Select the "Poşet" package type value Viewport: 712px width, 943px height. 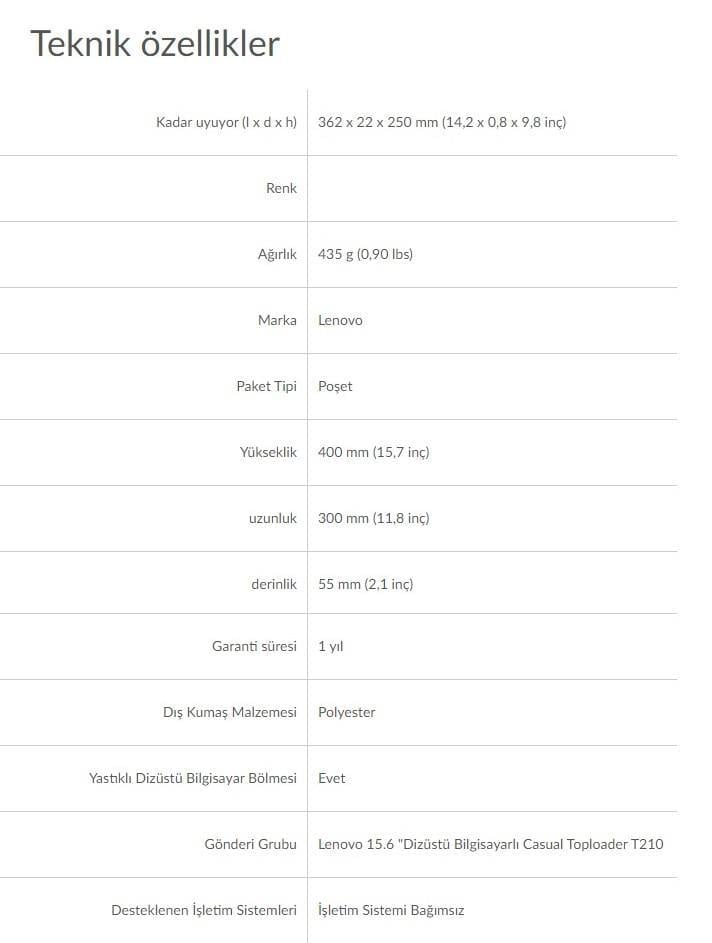(335, 386)
